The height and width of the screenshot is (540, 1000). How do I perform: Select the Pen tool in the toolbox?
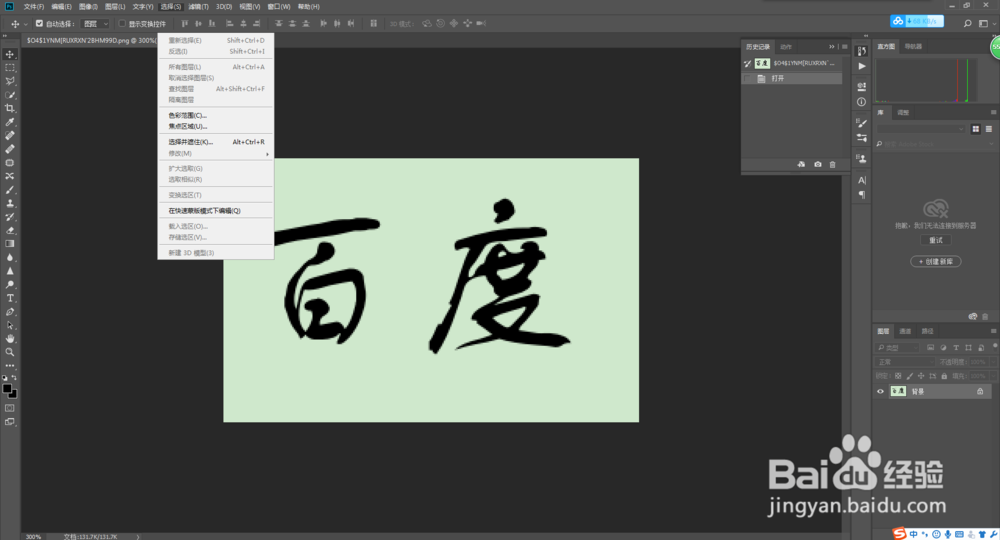click(x=10, y=312)
